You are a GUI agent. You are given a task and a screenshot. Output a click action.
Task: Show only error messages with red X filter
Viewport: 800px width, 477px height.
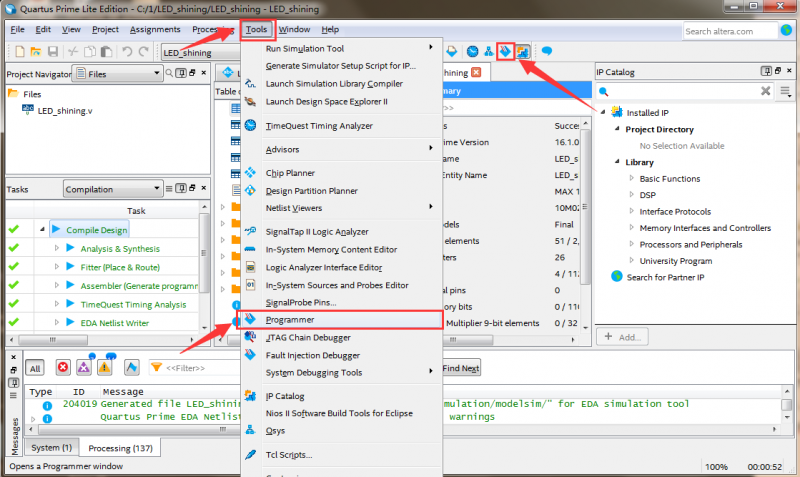[x=63, y=368]
